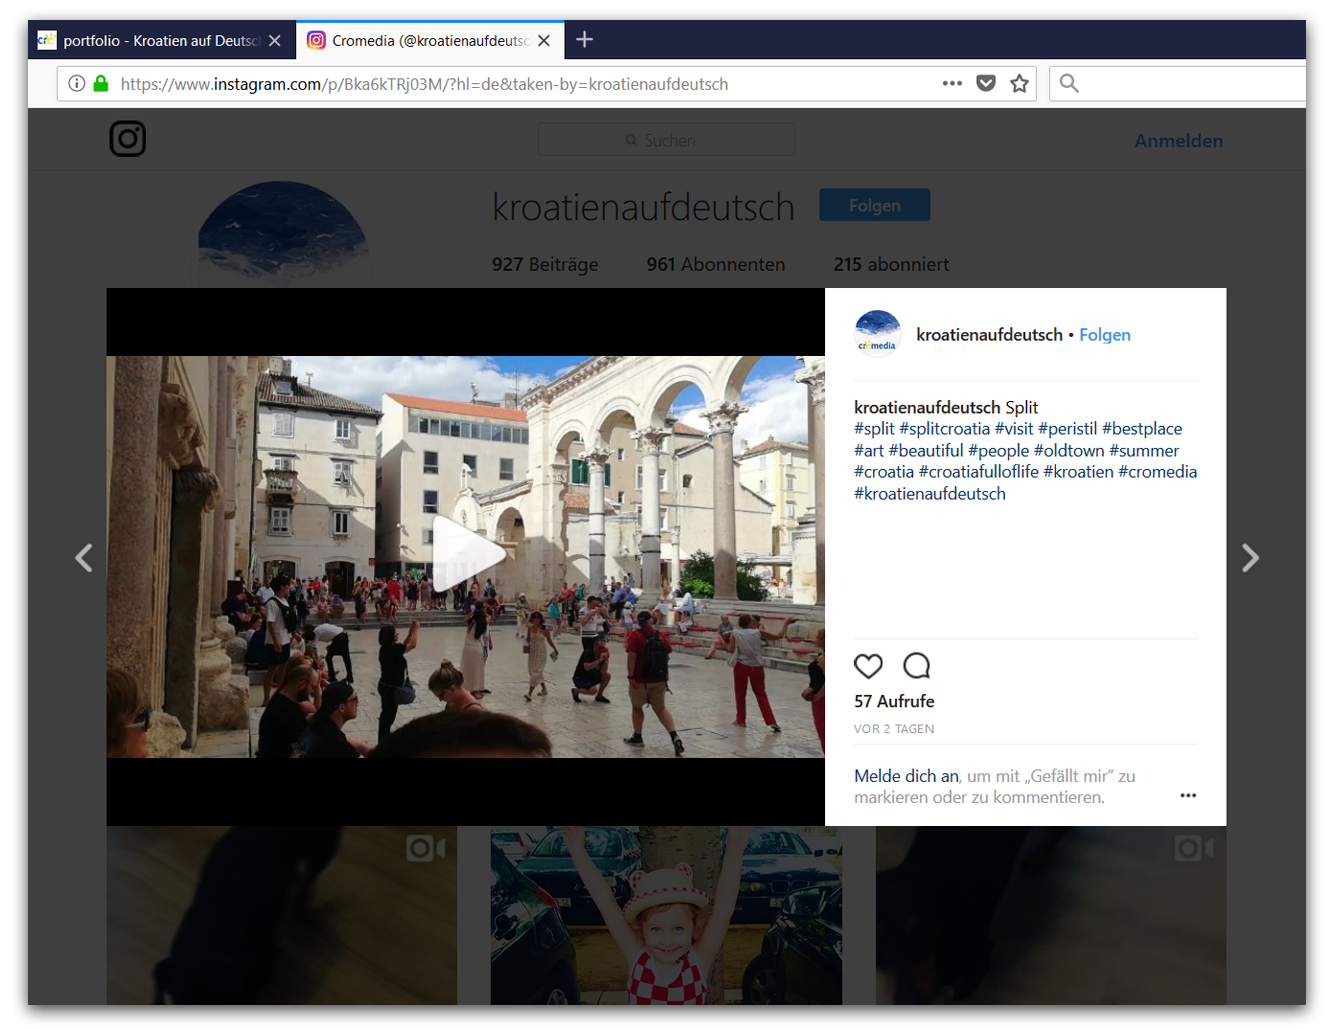Click the VOR 2 TAGEN timestamp

point(894,729)
